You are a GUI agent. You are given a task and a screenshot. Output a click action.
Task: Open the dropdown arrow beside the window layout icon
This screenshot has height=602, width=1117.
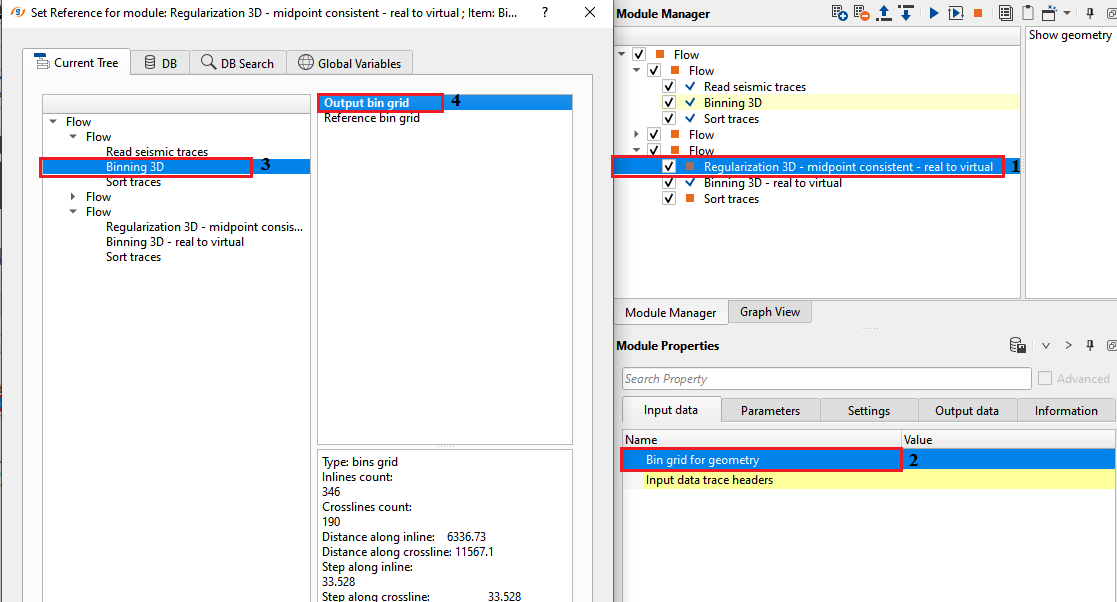(x=1066, y=13)
